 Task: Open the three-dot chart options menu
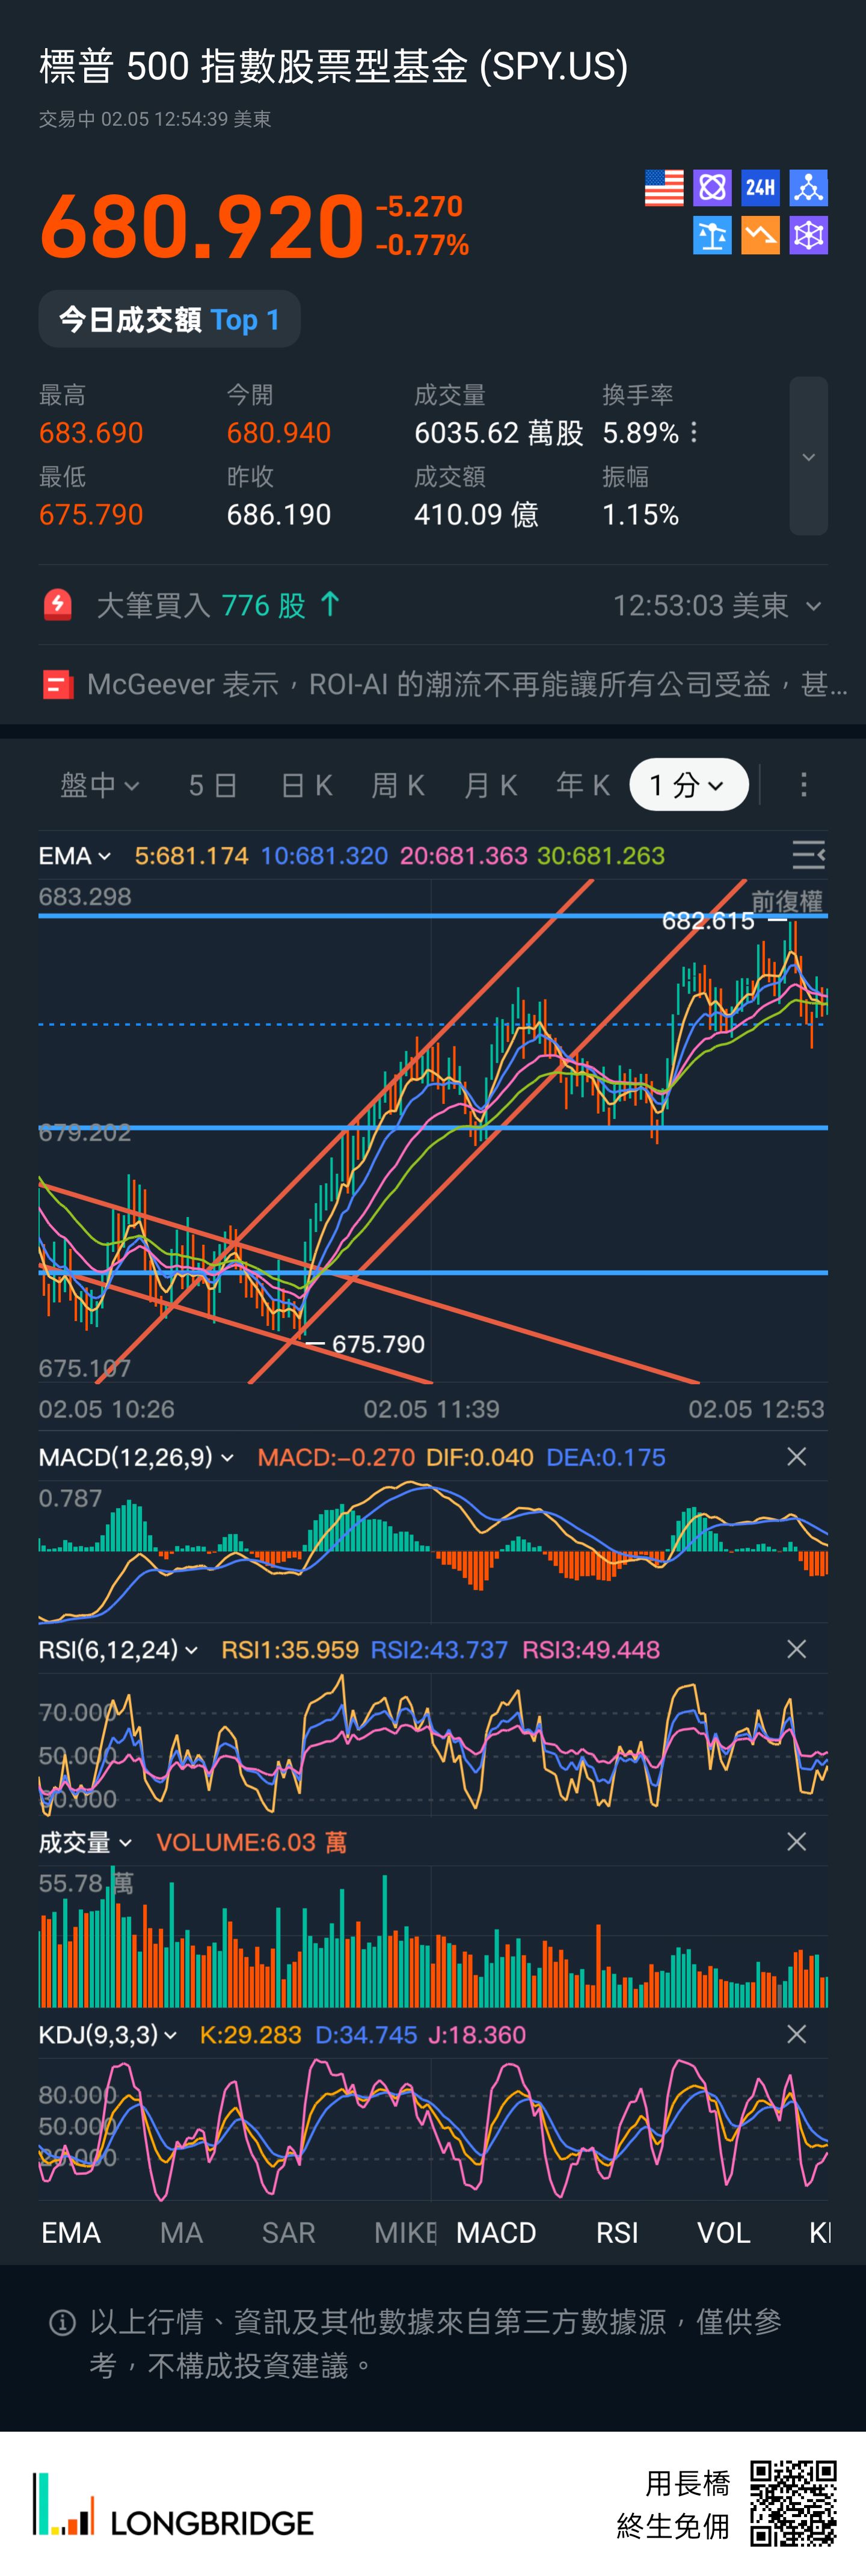(x=803, y=785)
